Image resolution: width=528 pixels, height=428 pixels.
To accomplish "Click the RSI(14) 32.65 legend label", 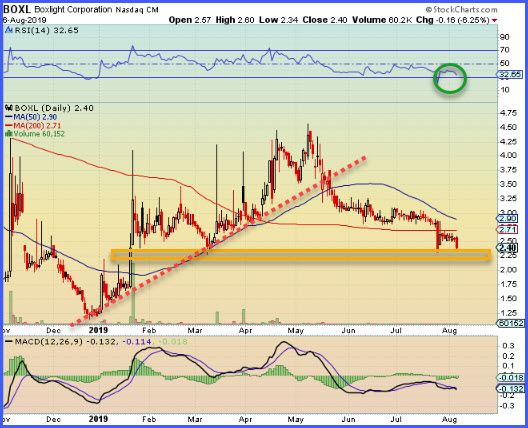I will coord(46,30).
